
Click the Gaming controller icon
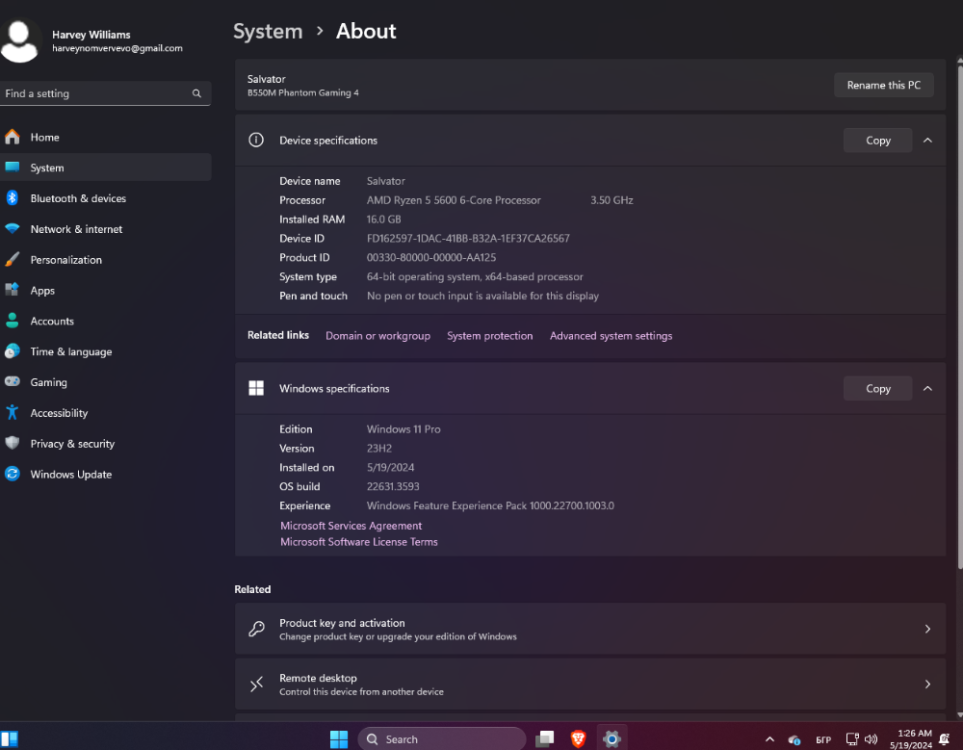click(x=12, y=381)
